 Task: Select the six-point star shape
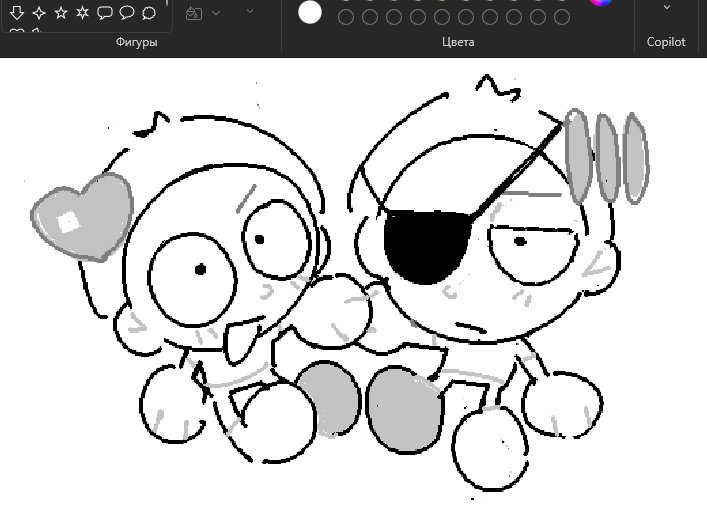pyautogui.click(x=83, y=13)
